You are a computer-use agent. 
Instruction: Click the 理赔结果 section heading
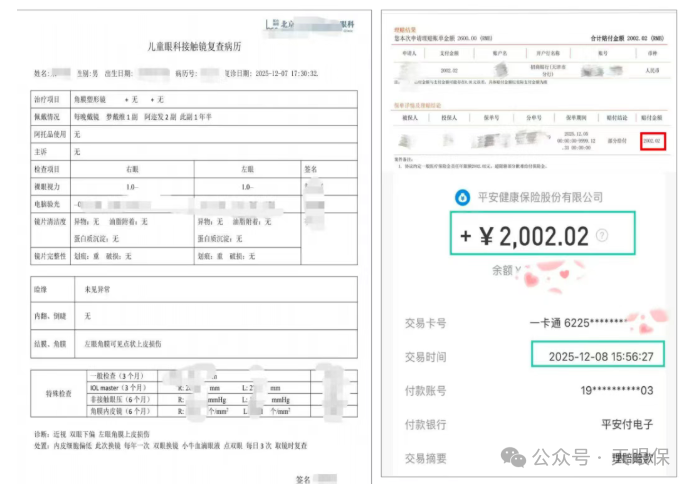point(404,17)
